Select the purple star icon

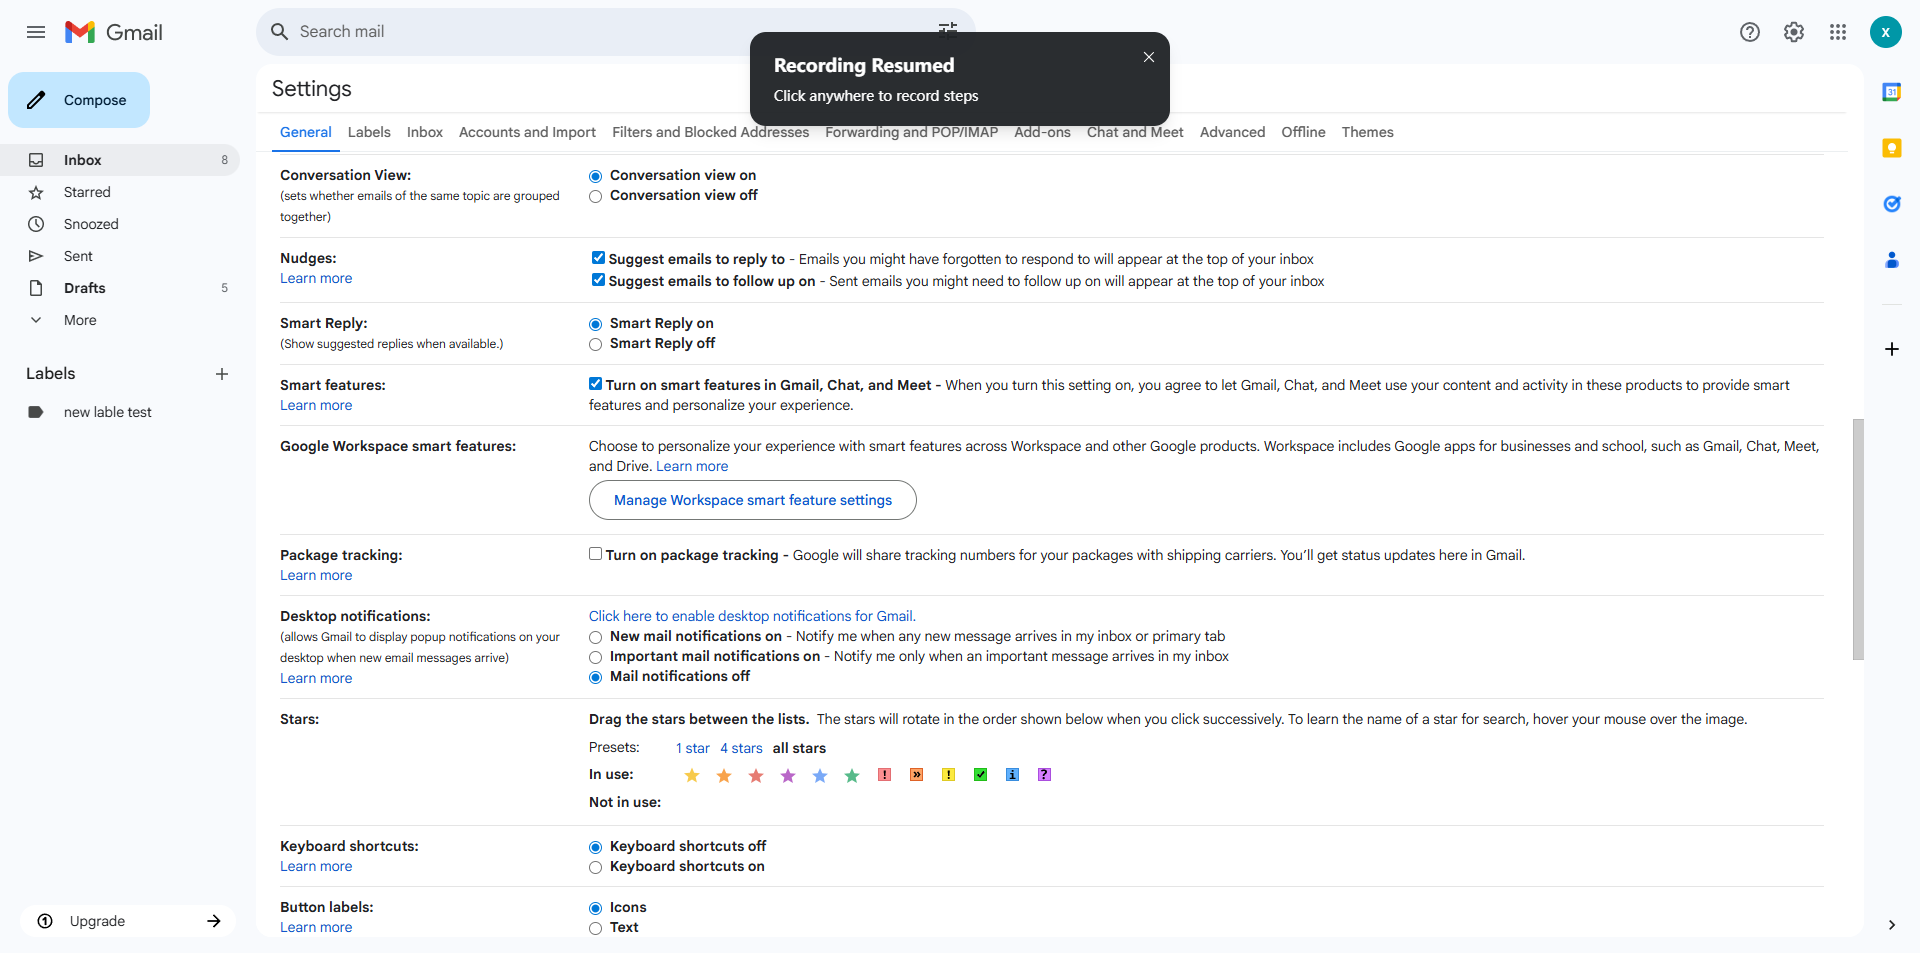click(788, 775)
